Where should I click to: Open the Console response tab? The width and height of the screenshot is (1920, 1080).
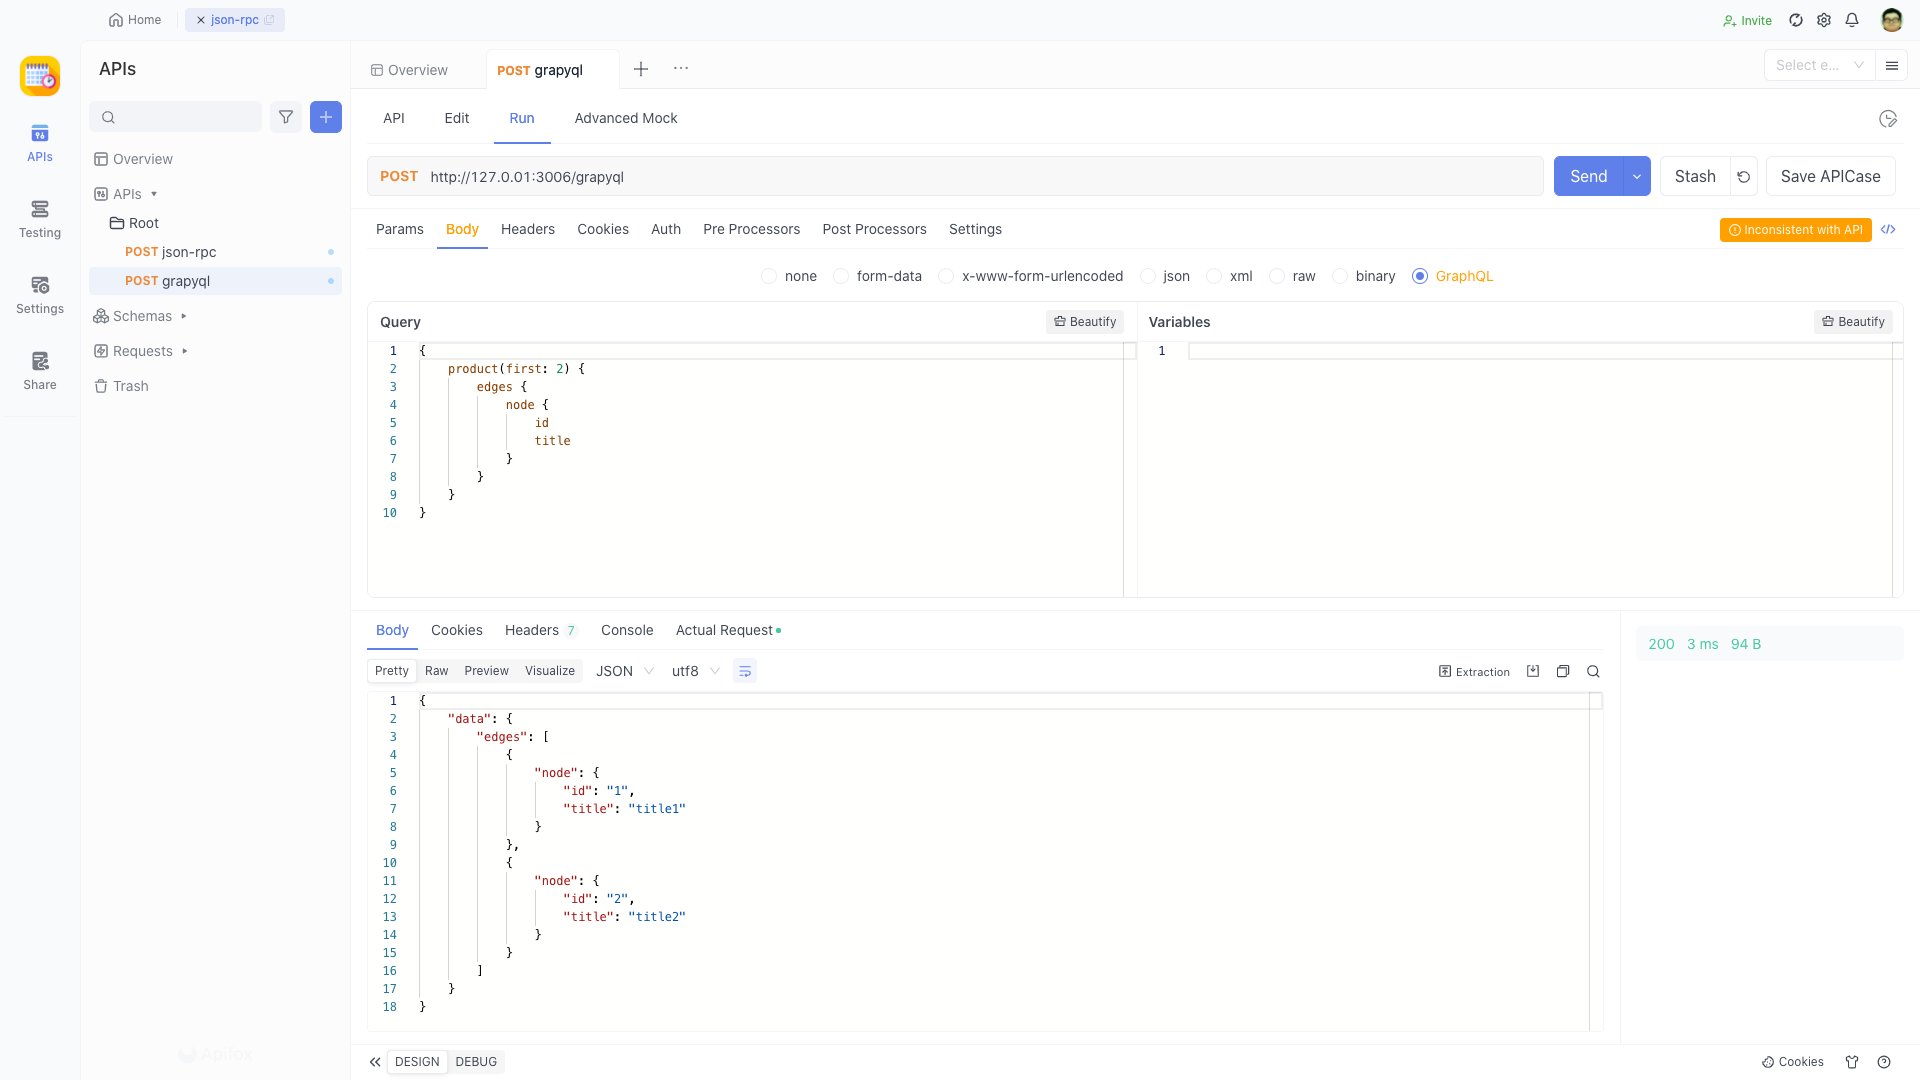[627, 631]
